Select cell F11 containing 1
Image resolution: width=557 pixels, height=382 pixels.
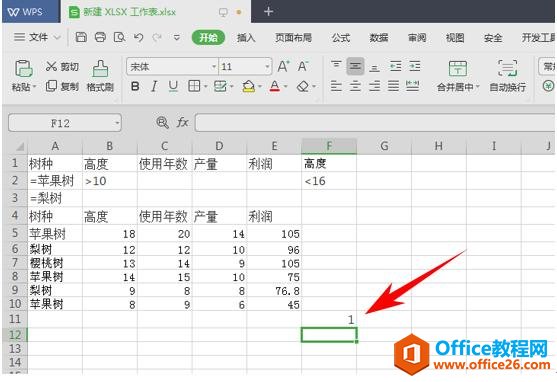(x=329, y=319)
